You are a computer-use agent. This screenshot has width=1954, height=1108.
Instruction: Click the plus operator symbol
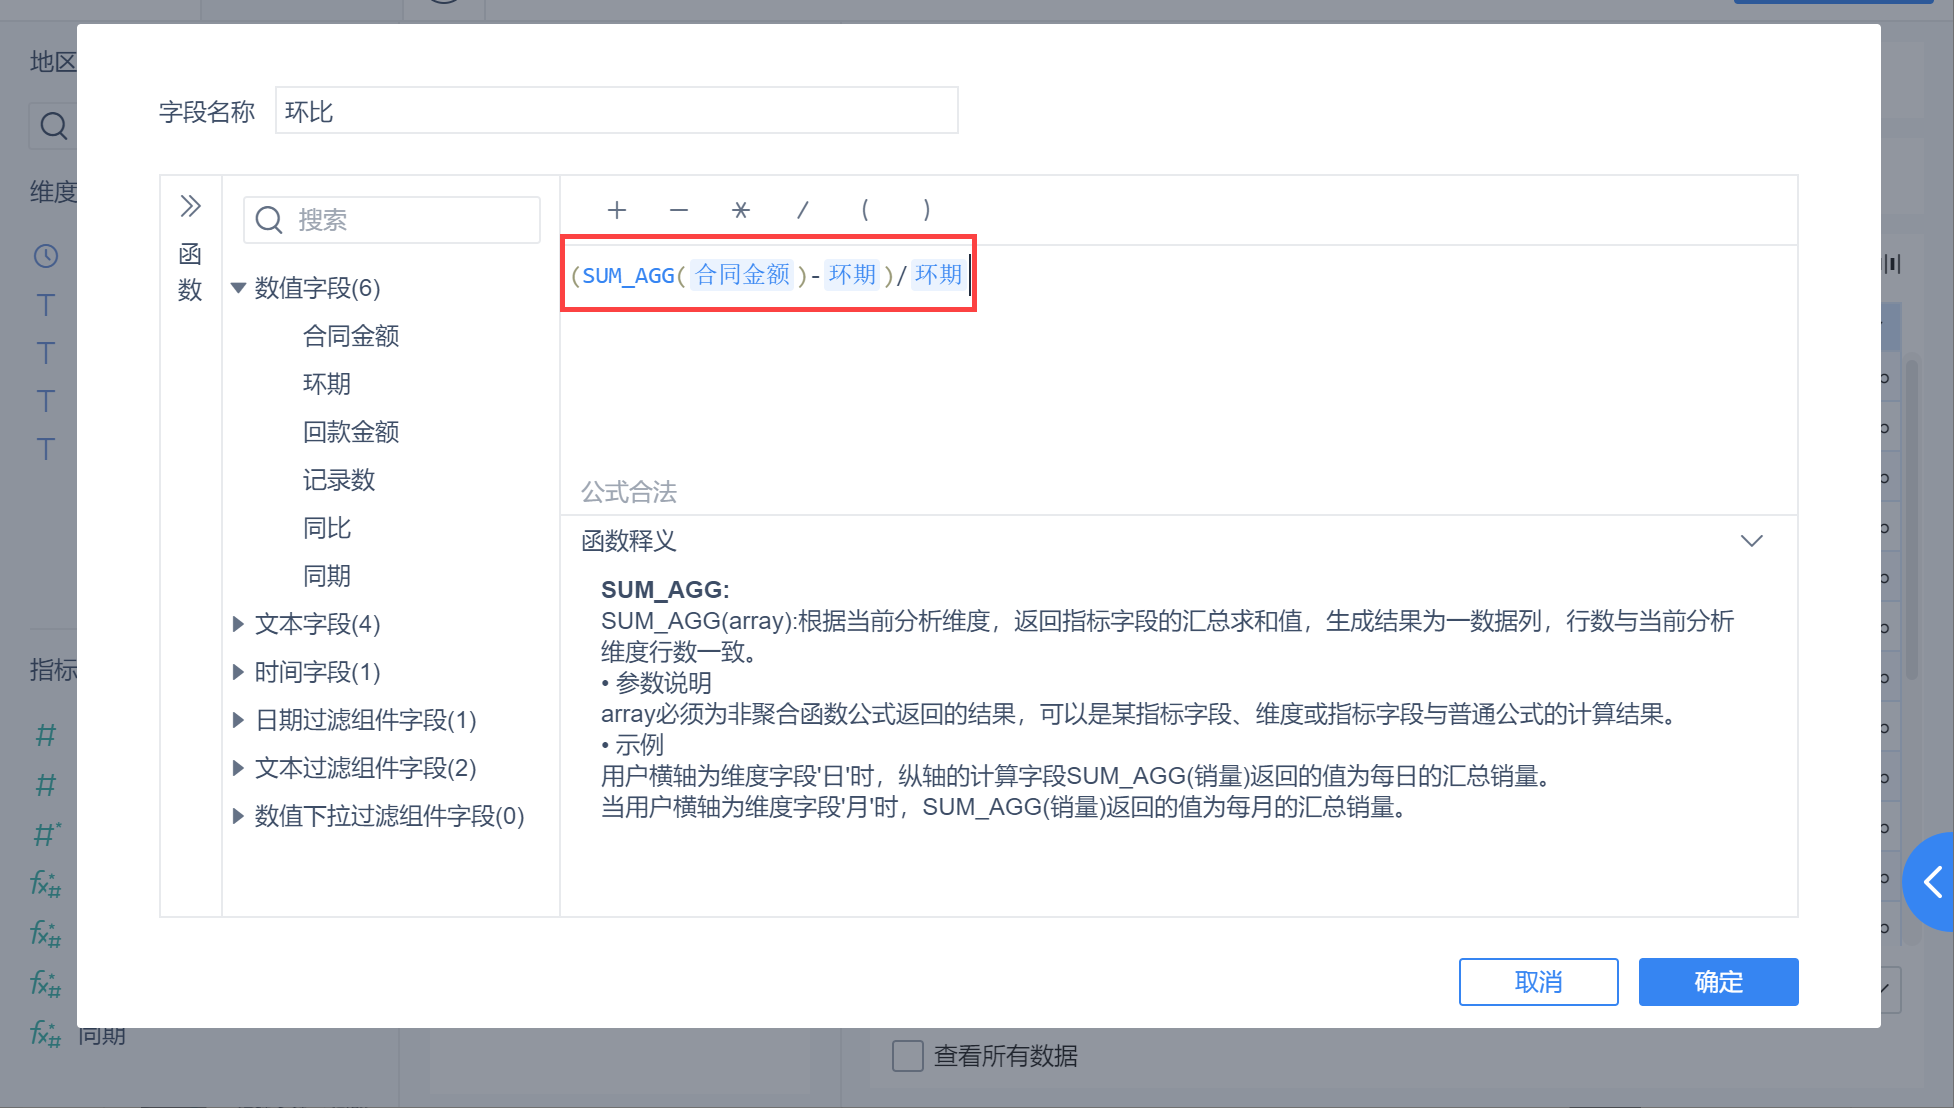(616, 210)
